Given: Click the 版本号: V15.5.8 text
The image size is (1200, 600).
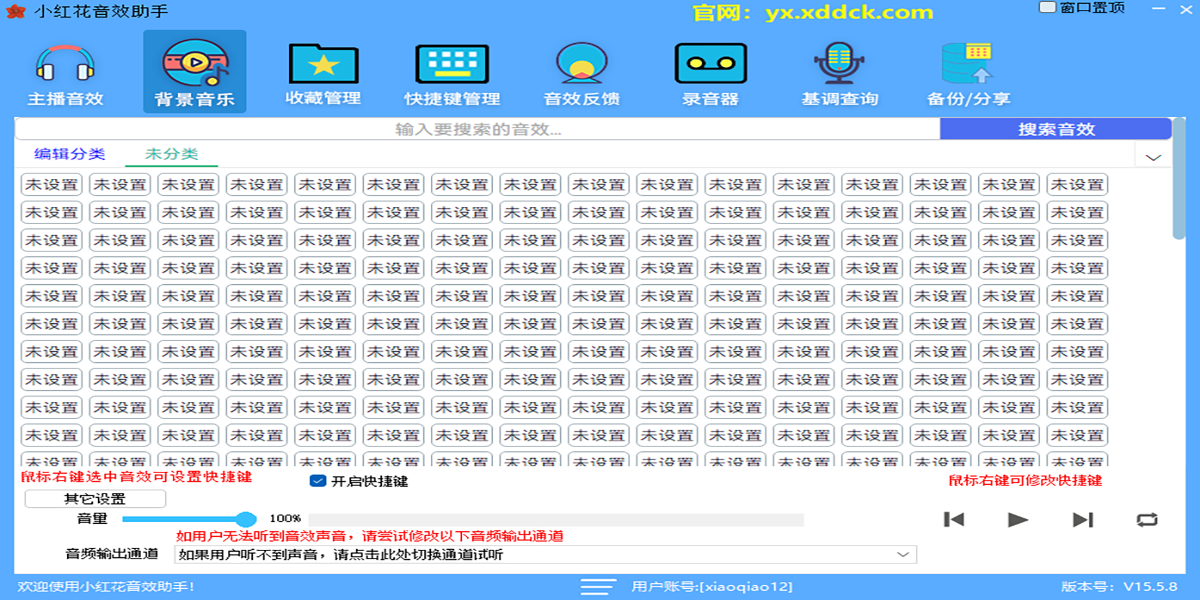Looking at the screenshot, I should 1119,587.
